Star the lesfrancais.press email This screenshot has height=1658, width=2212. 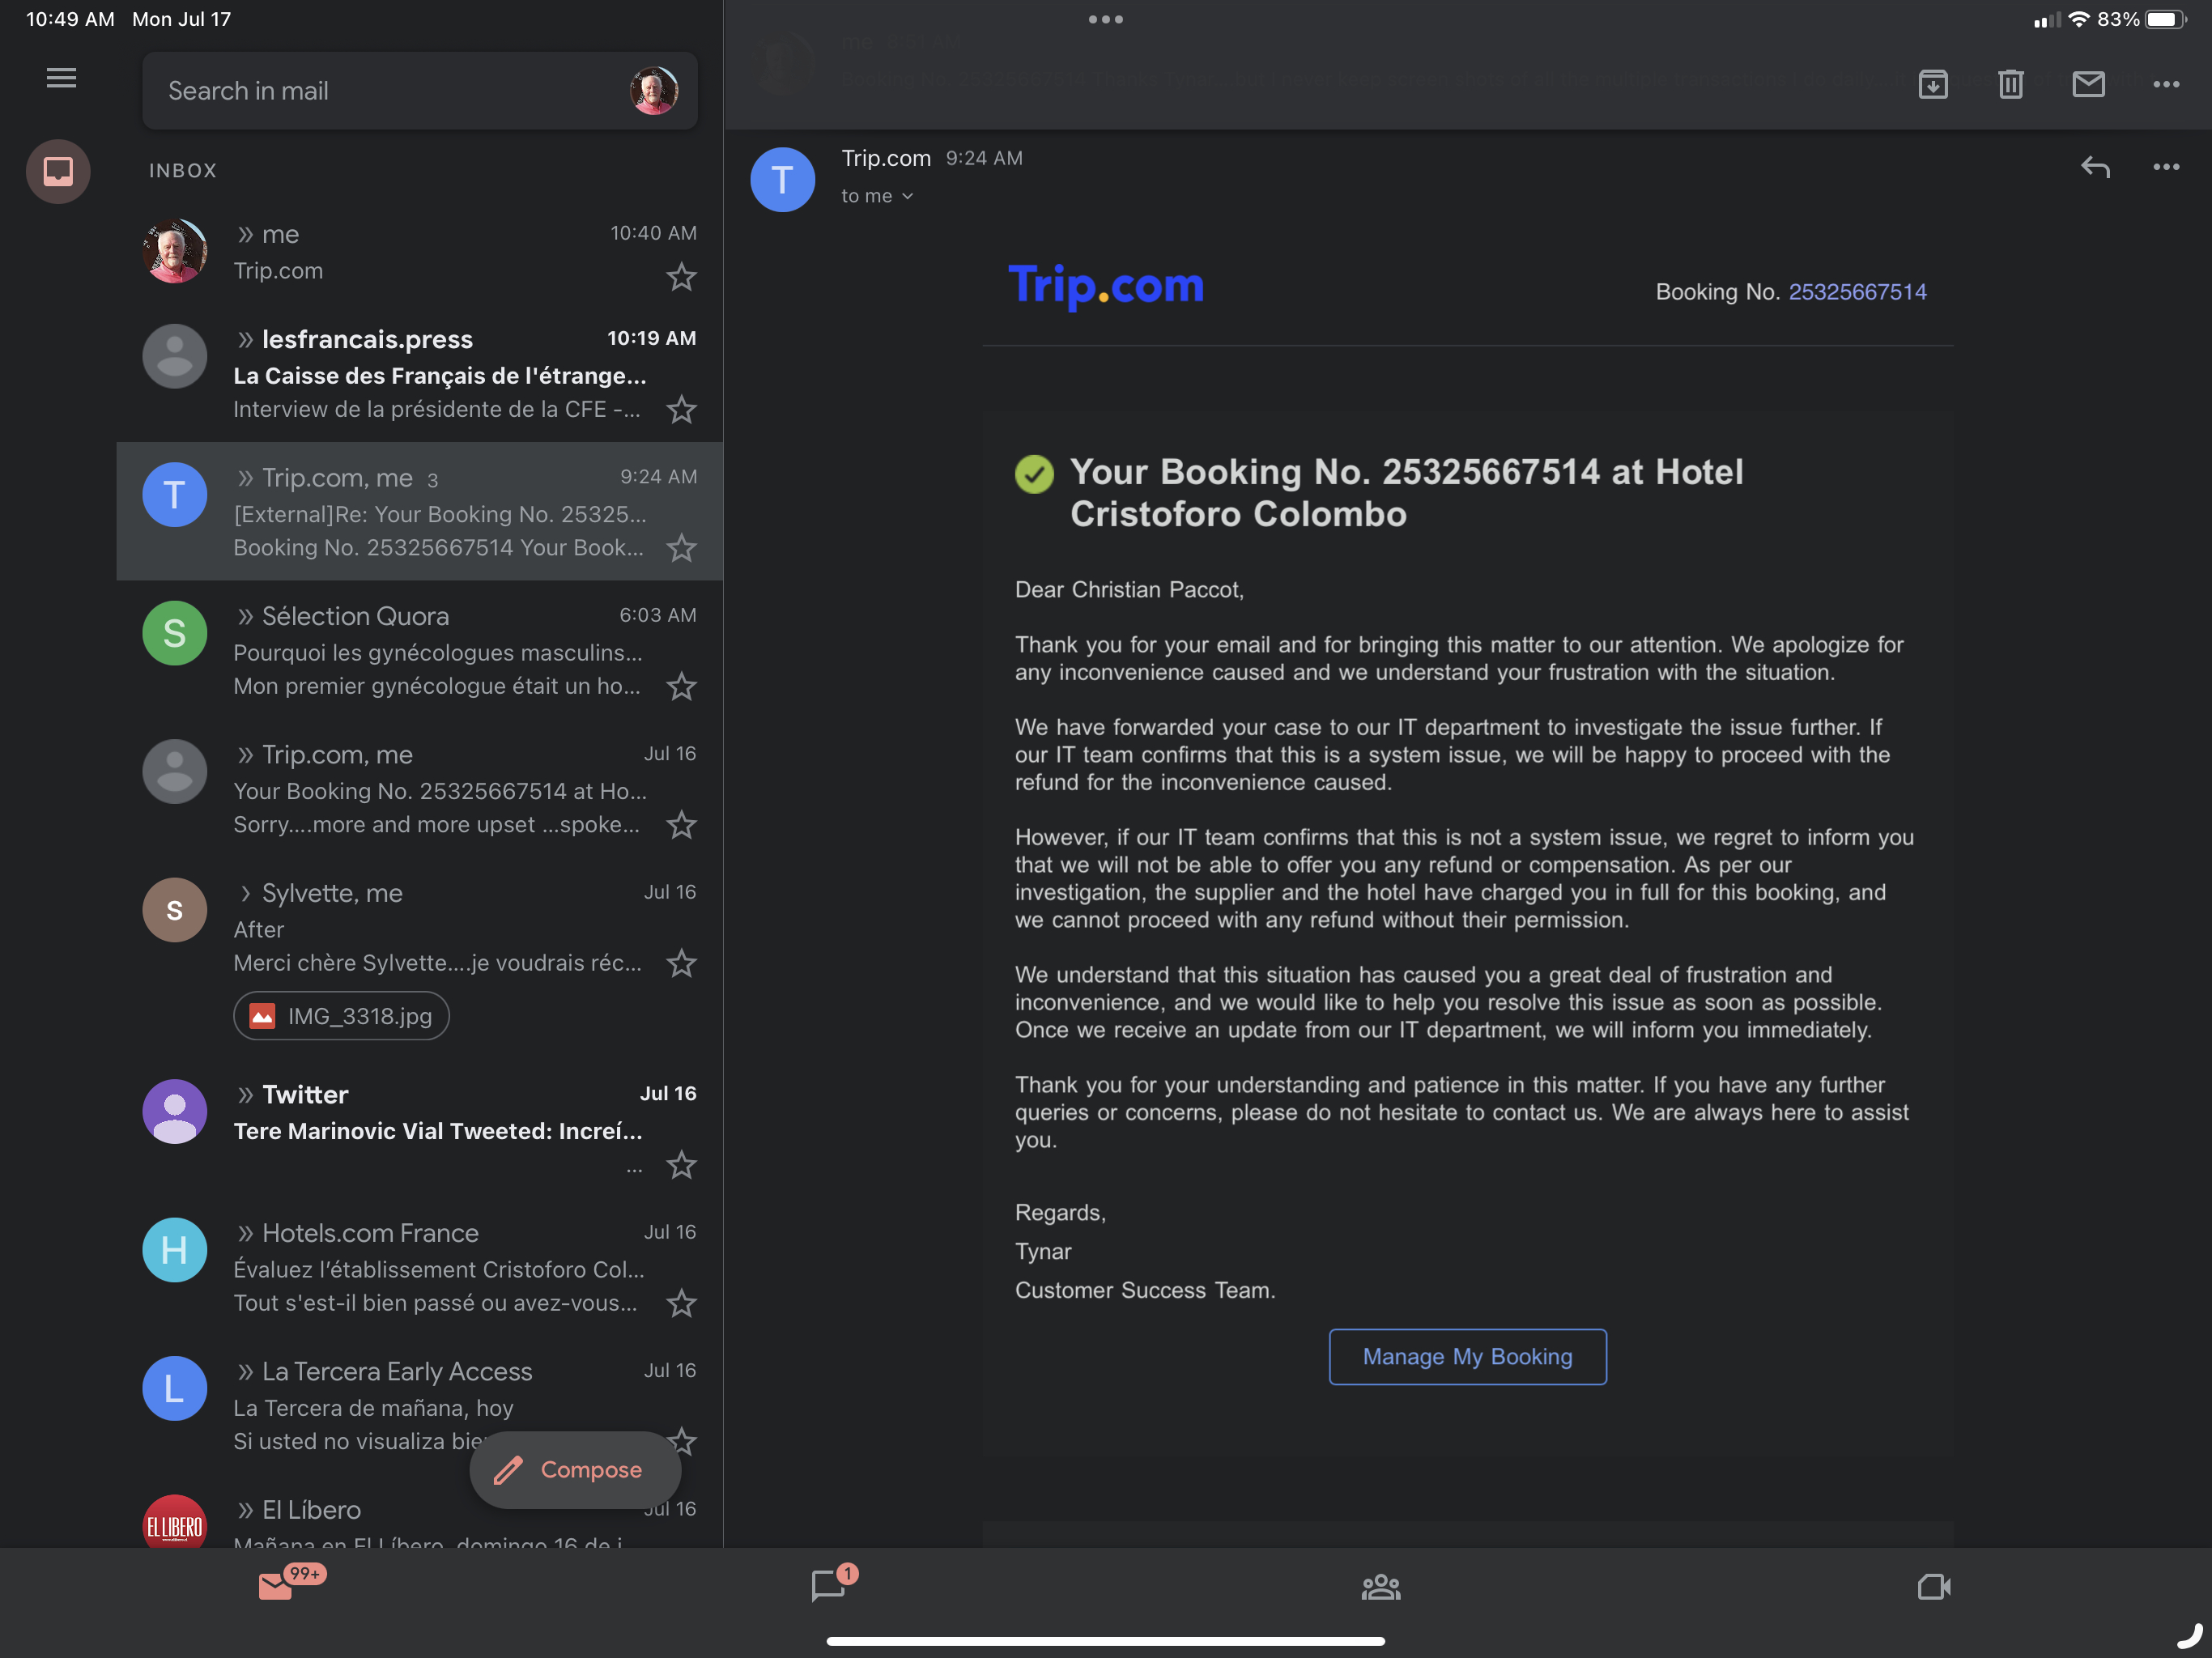click(x=681, y=409)
